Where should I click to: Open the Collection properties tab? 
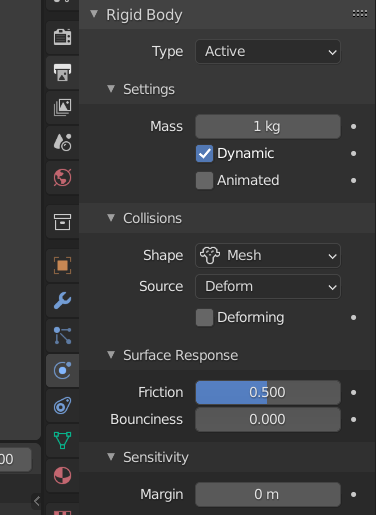[x=63, y=222]
